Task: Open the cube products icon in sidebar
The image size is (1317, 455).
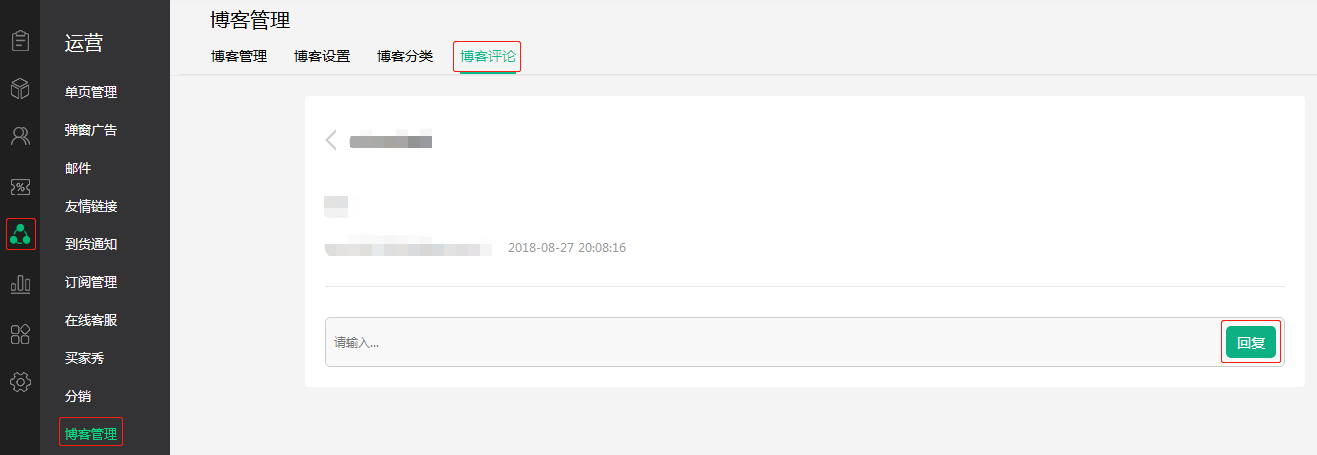Action: [x=20, y=89]
